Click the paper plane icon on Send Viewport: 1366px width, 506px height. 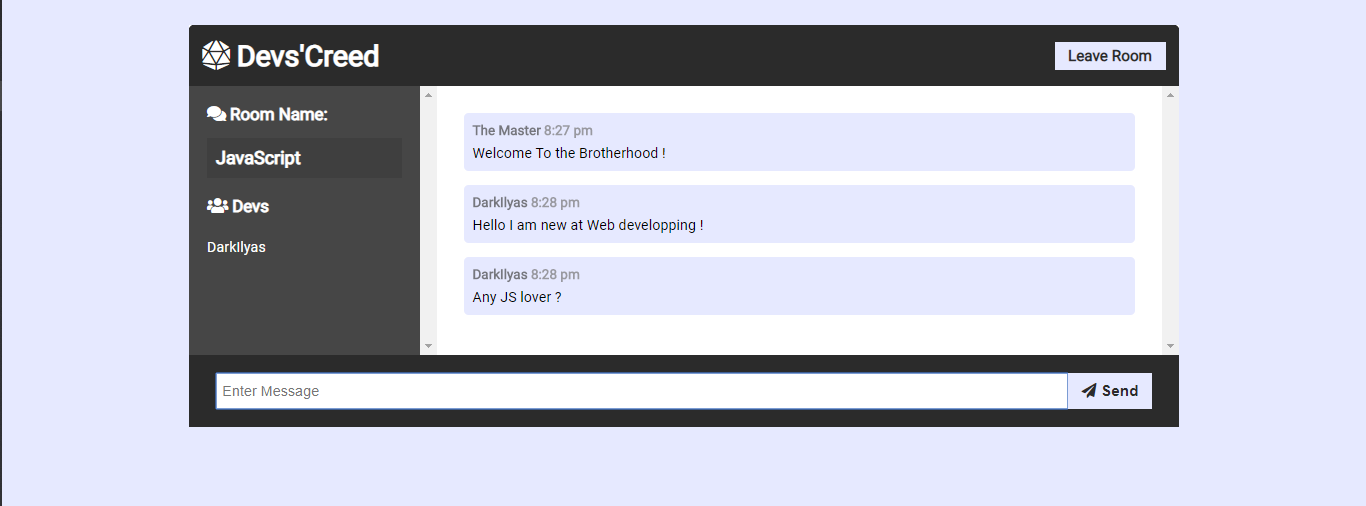point(1089,391)
